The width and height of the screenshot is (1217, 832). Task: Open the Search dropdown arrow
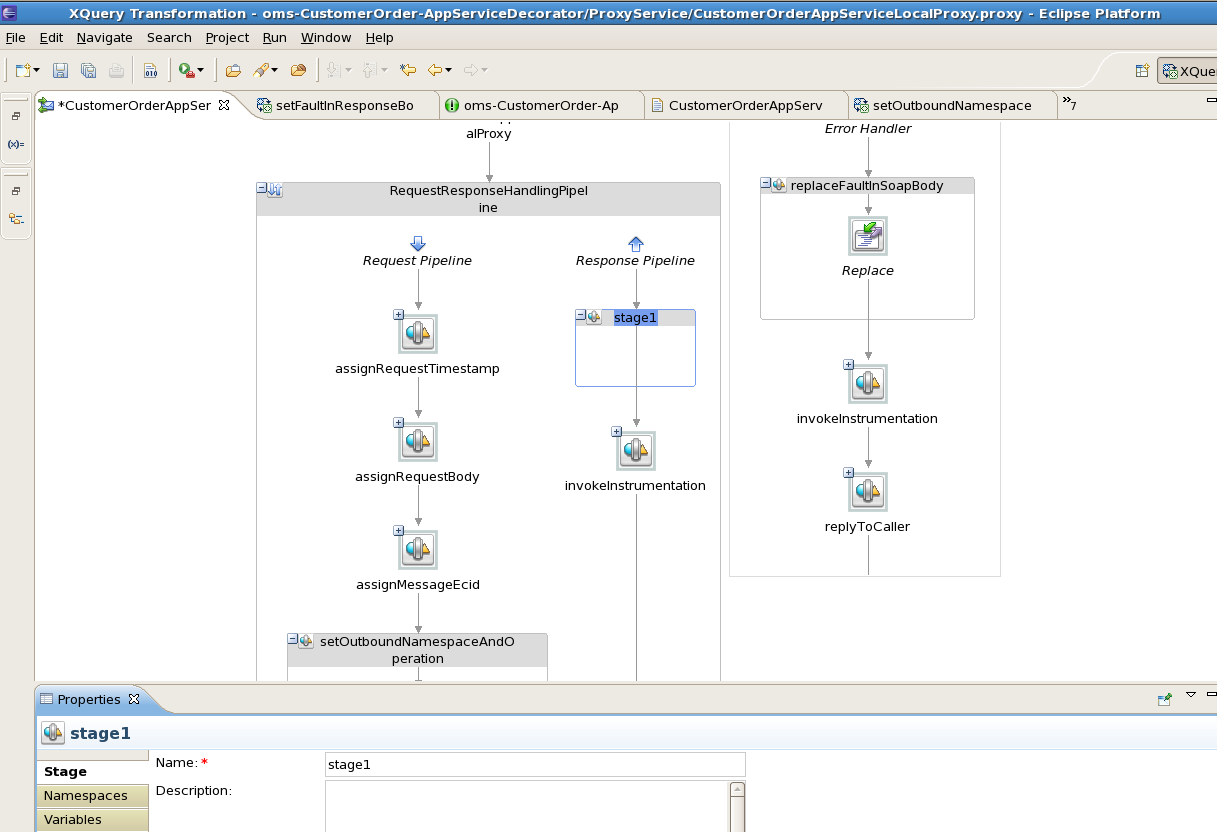tap(274, 70)
